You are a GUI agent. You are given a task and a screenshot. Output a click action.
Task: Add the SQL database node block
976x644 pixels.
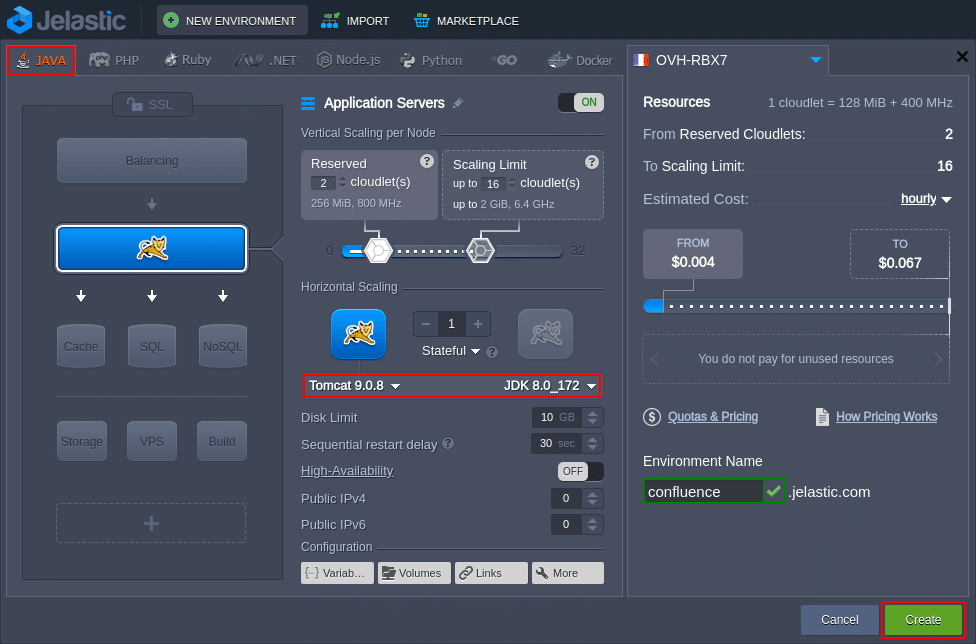pyautogui.click(x=151, y=346)
